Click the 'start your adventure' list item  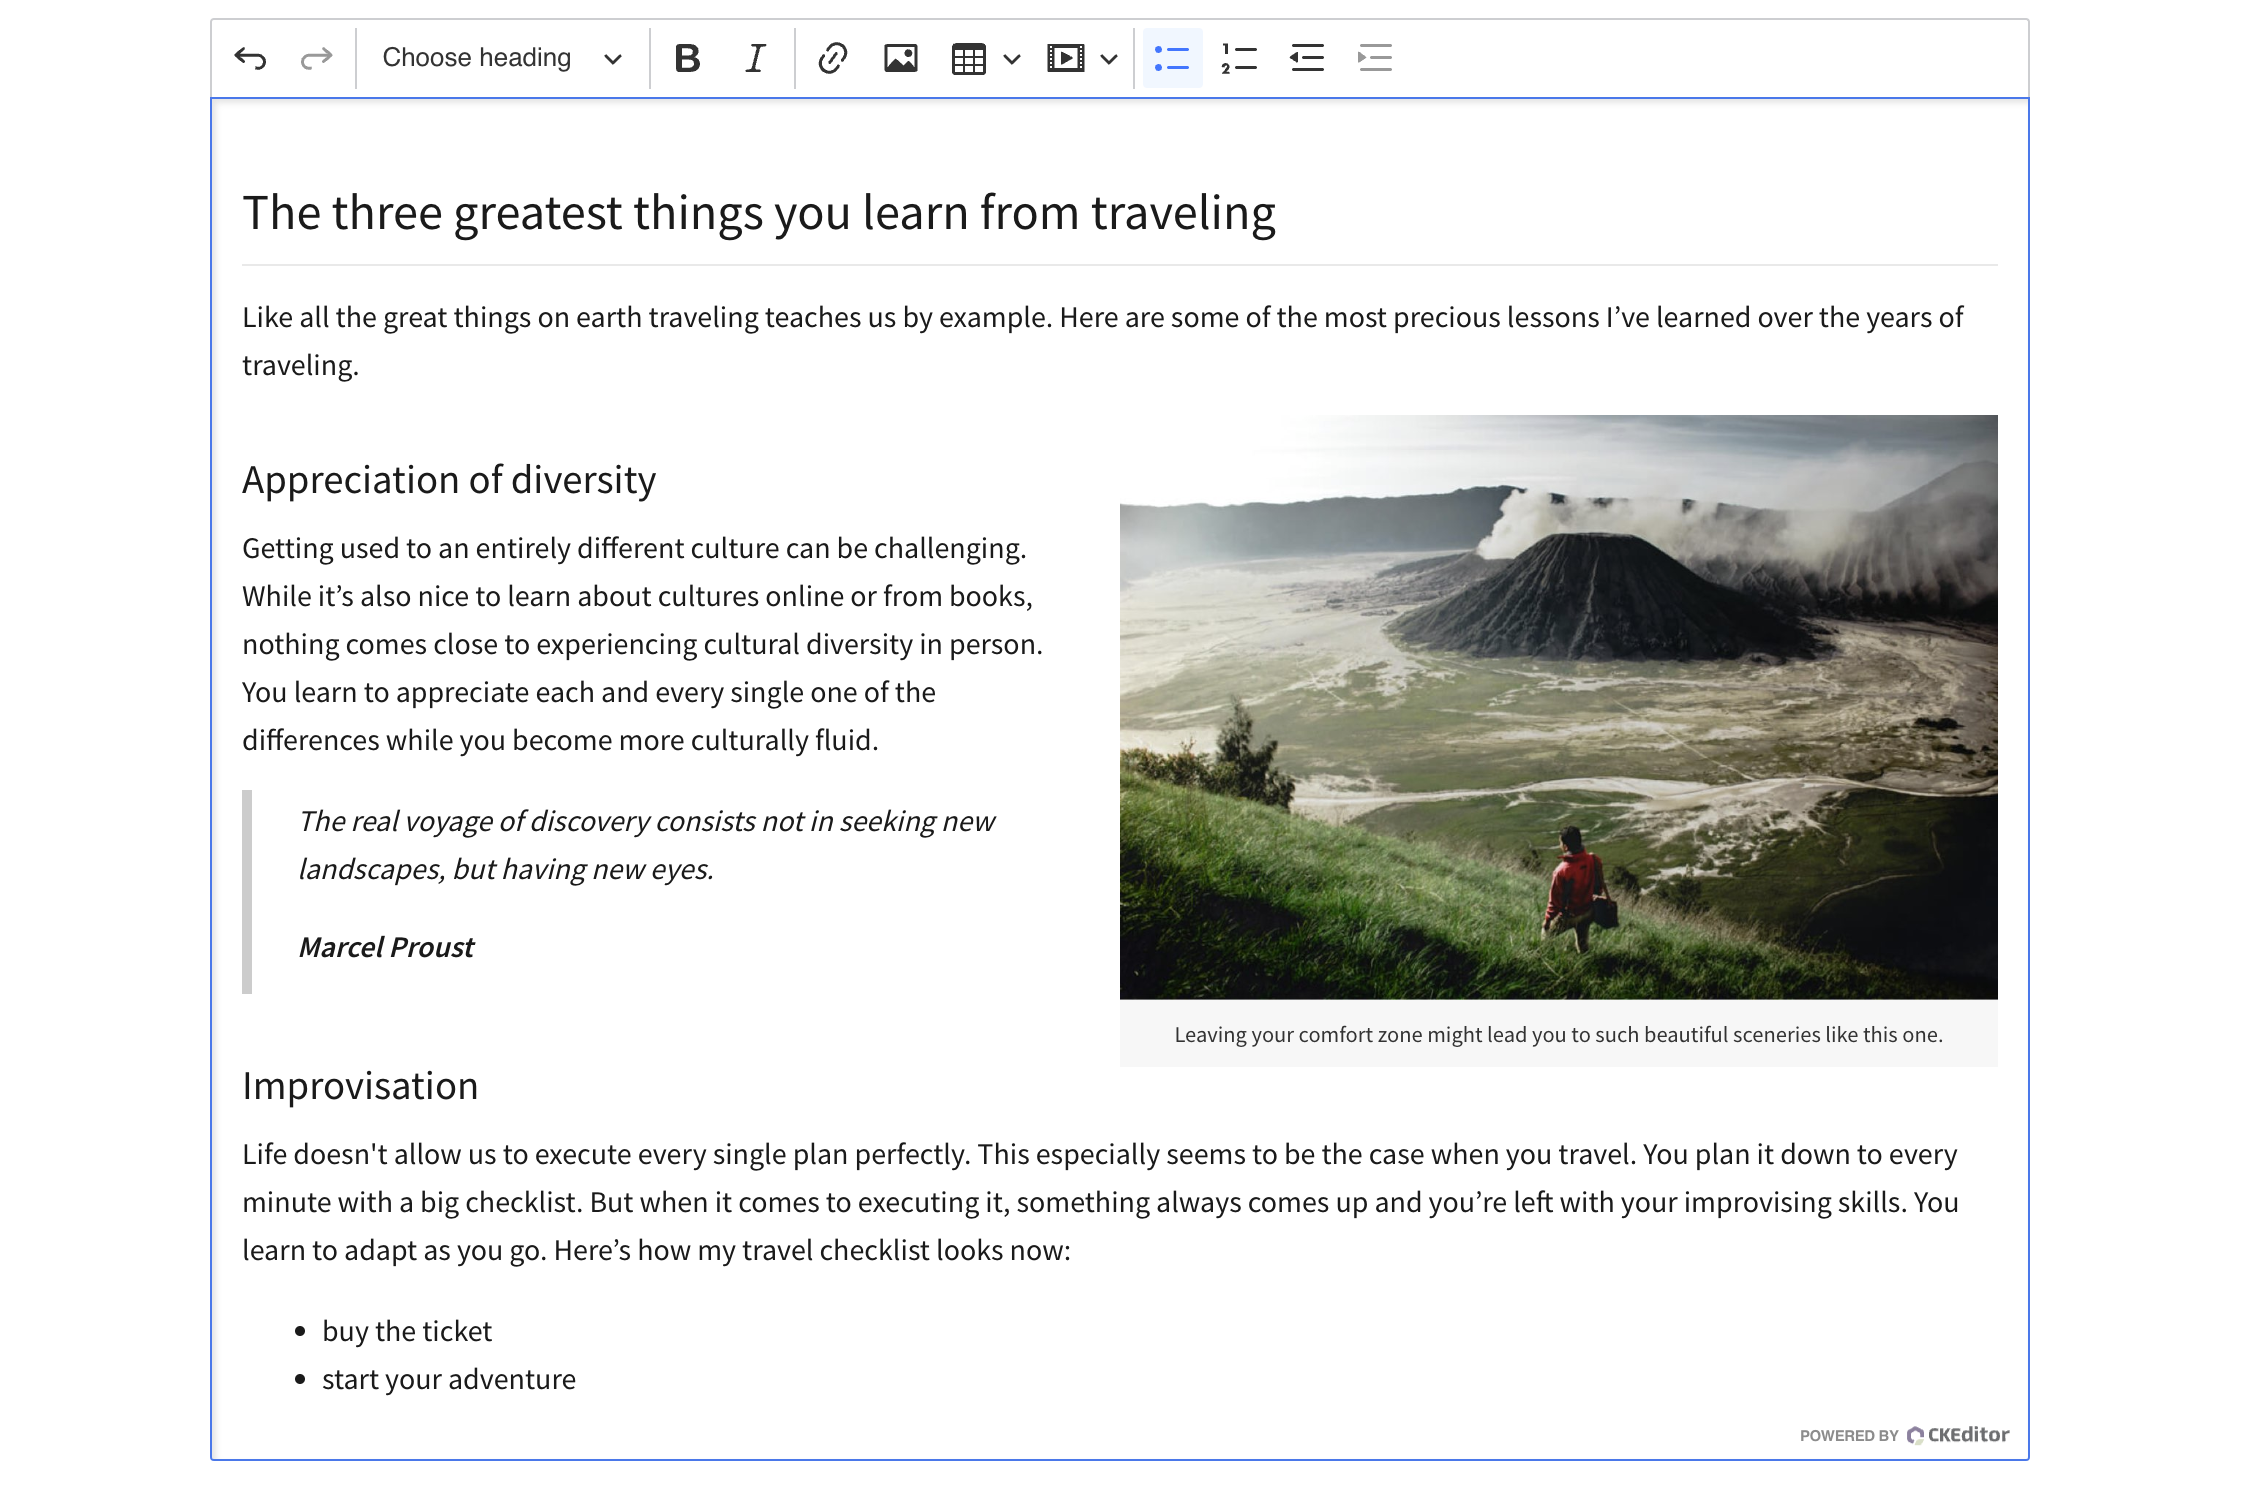click(x=448, y=1379)
